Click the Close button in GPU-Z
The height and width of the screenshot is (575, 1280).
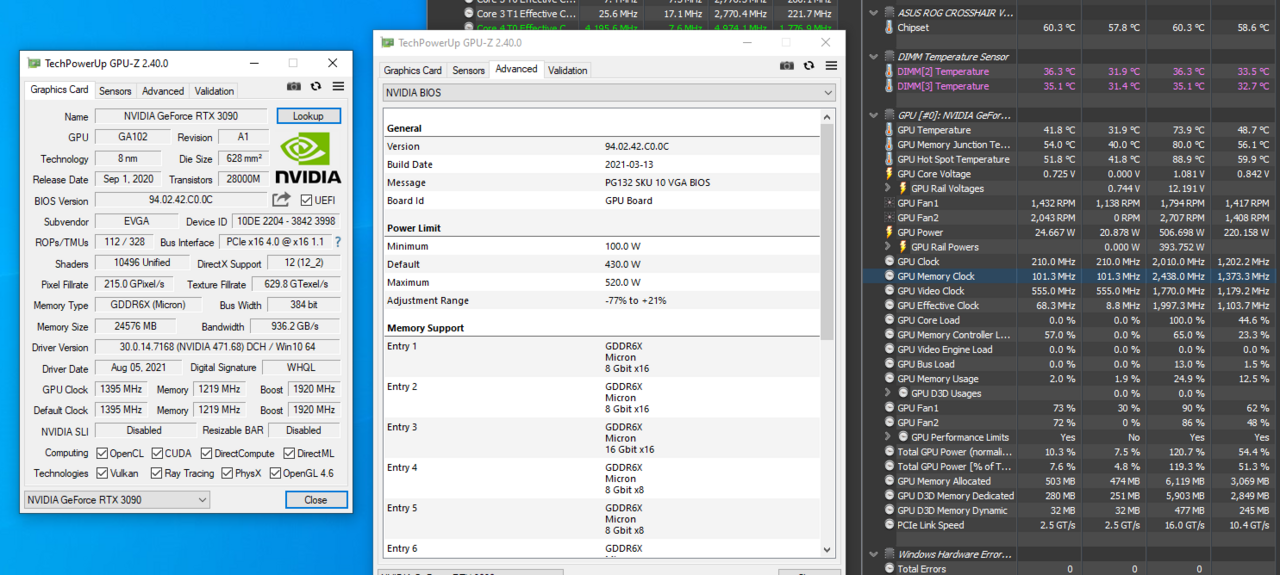(x=316, y=500)
